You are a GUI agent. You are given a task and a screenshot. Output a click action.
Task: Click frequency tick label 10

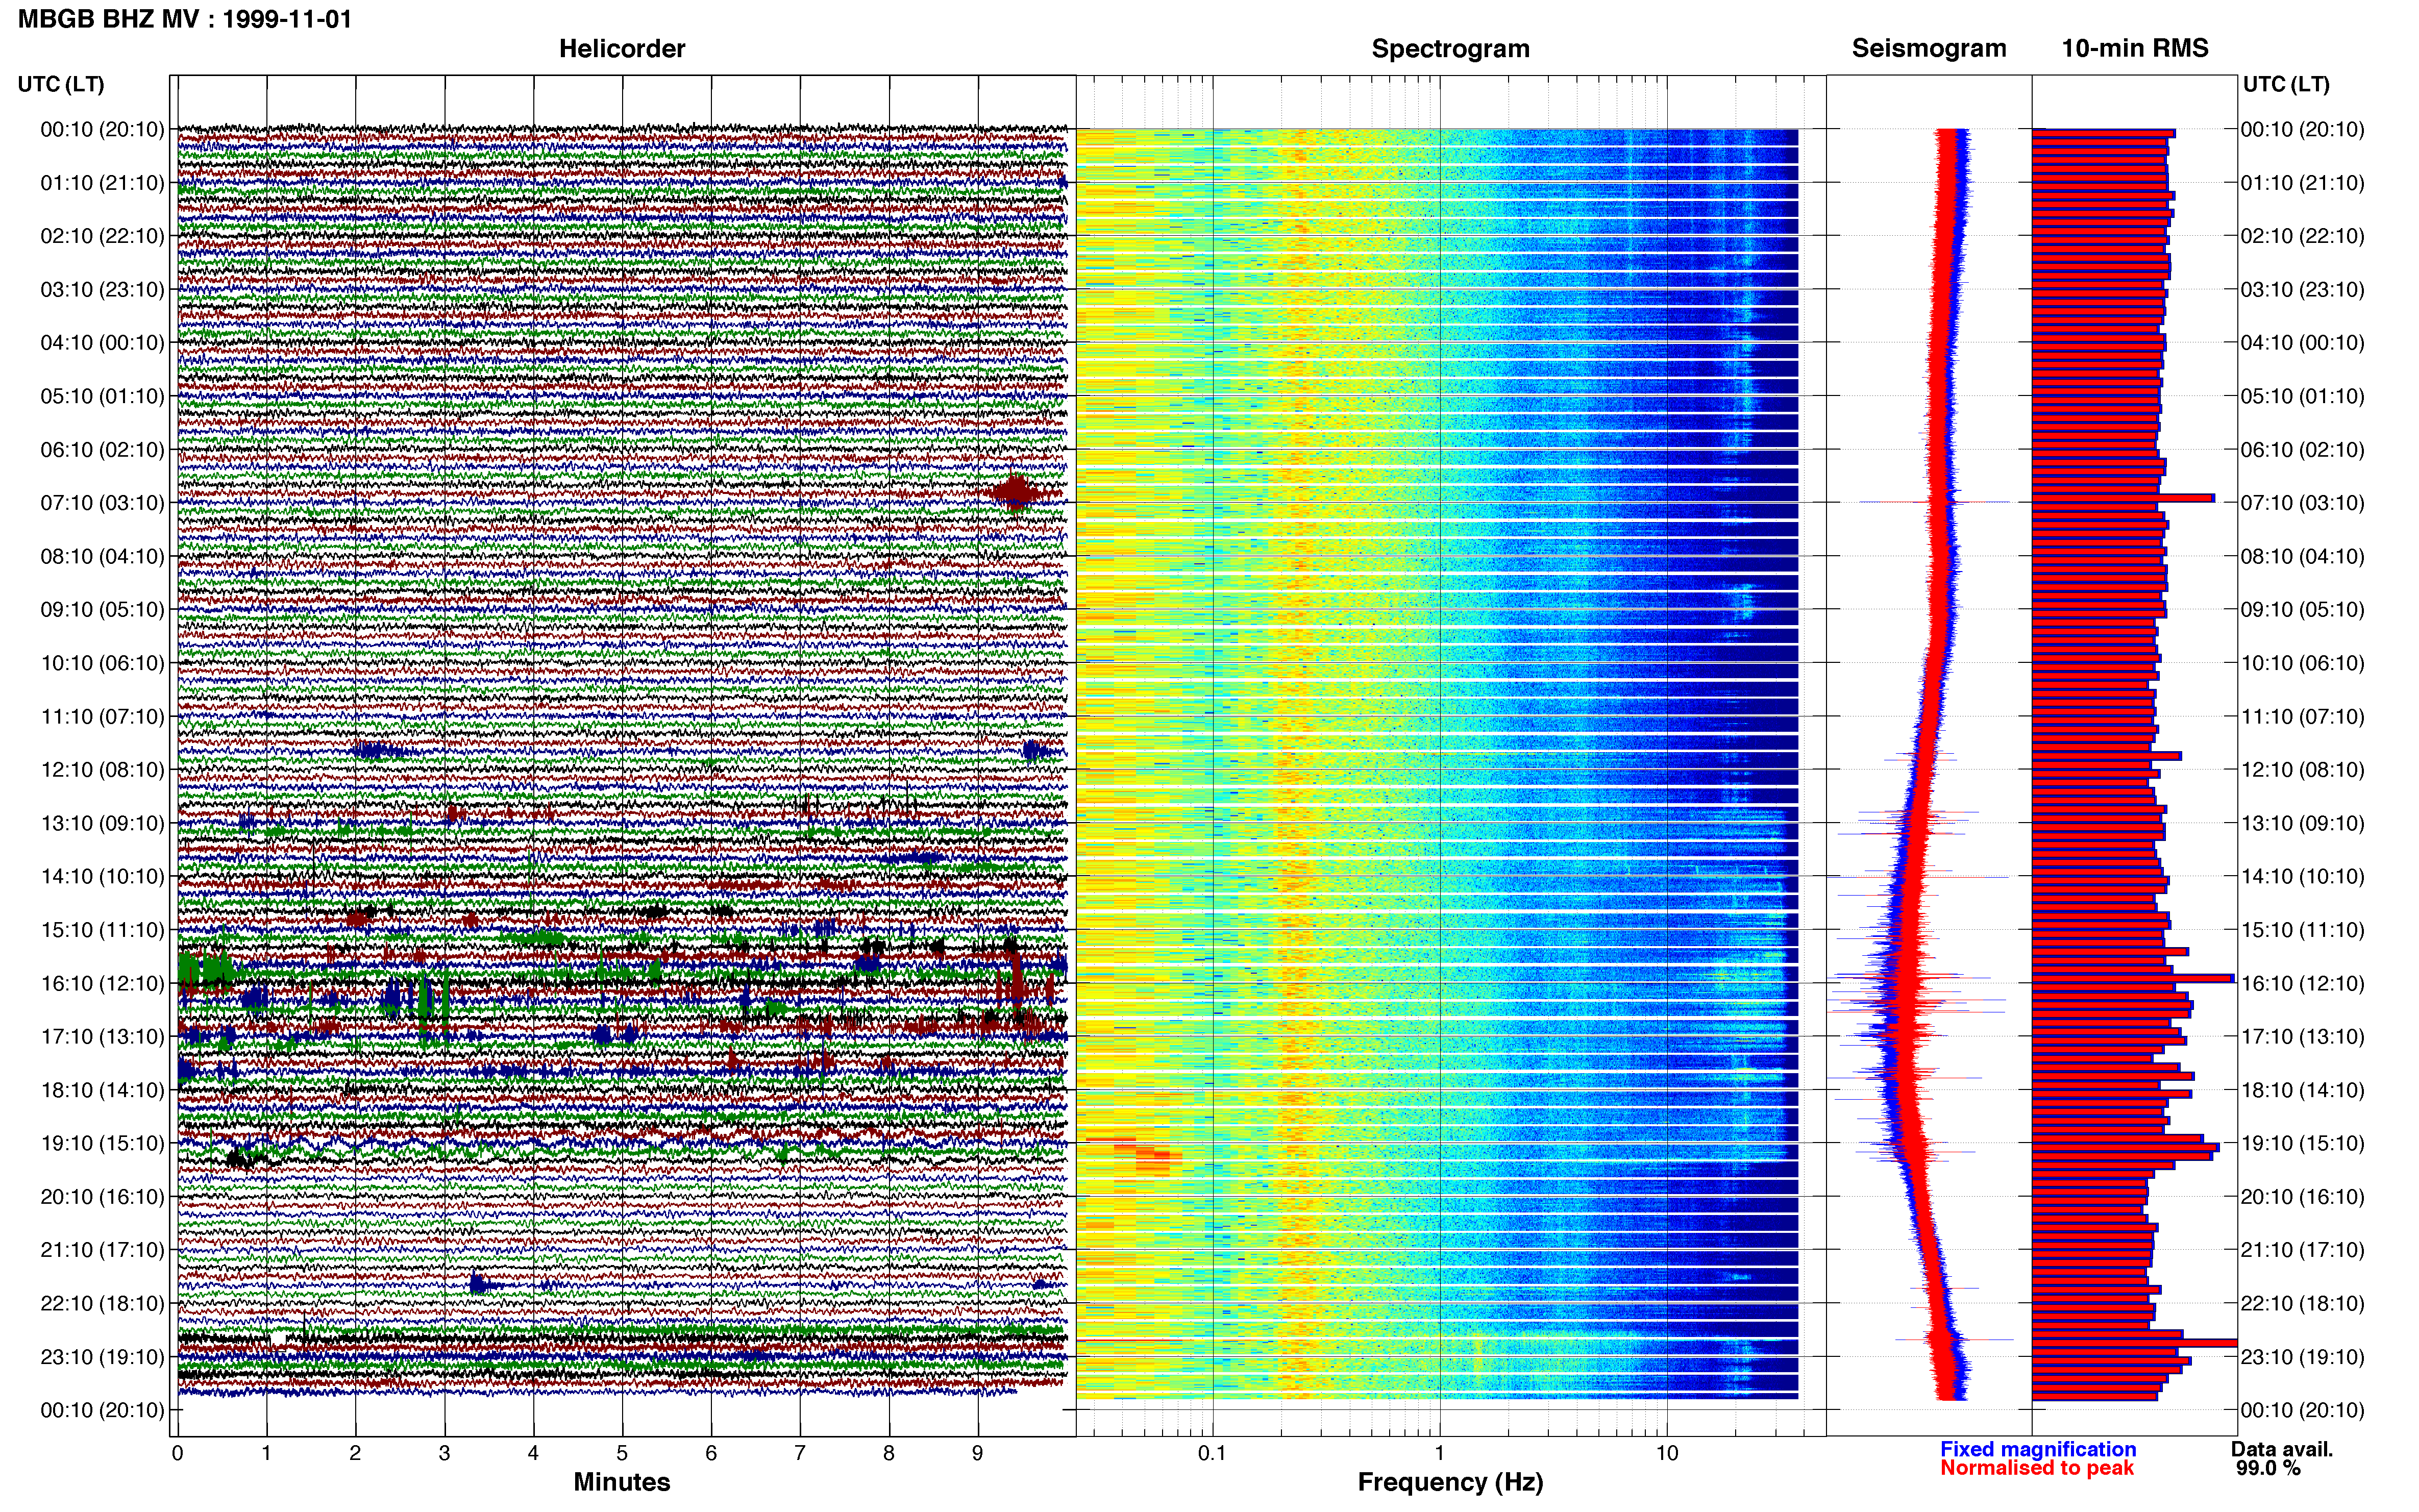click(x=1667, y=1453)
